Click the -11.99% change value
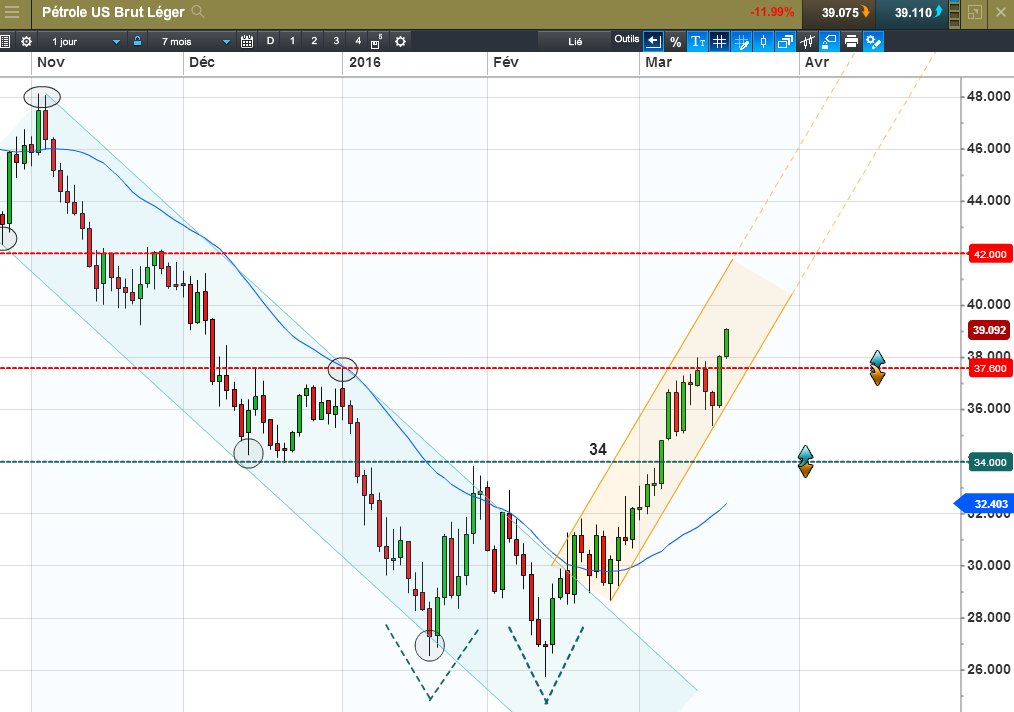 coord(771,12)
